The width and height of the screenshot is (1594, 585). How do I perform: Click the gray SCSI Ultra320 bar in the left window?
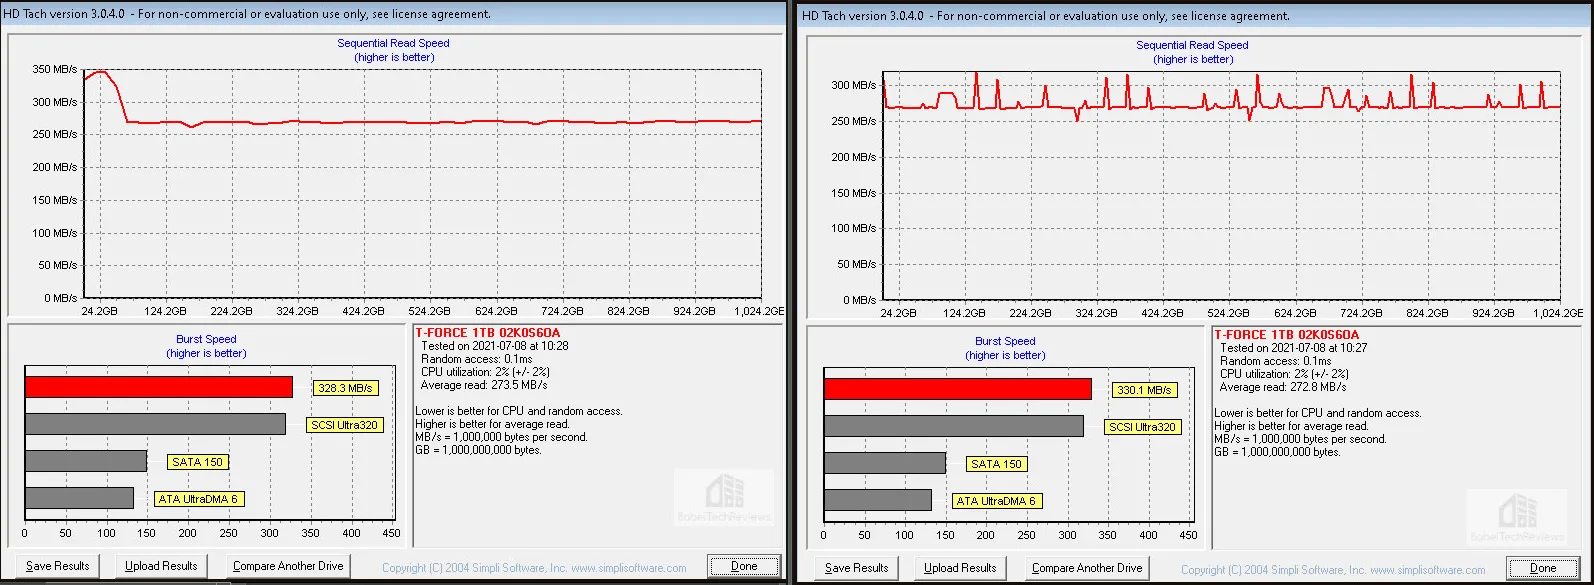click(x=155, y=424)
